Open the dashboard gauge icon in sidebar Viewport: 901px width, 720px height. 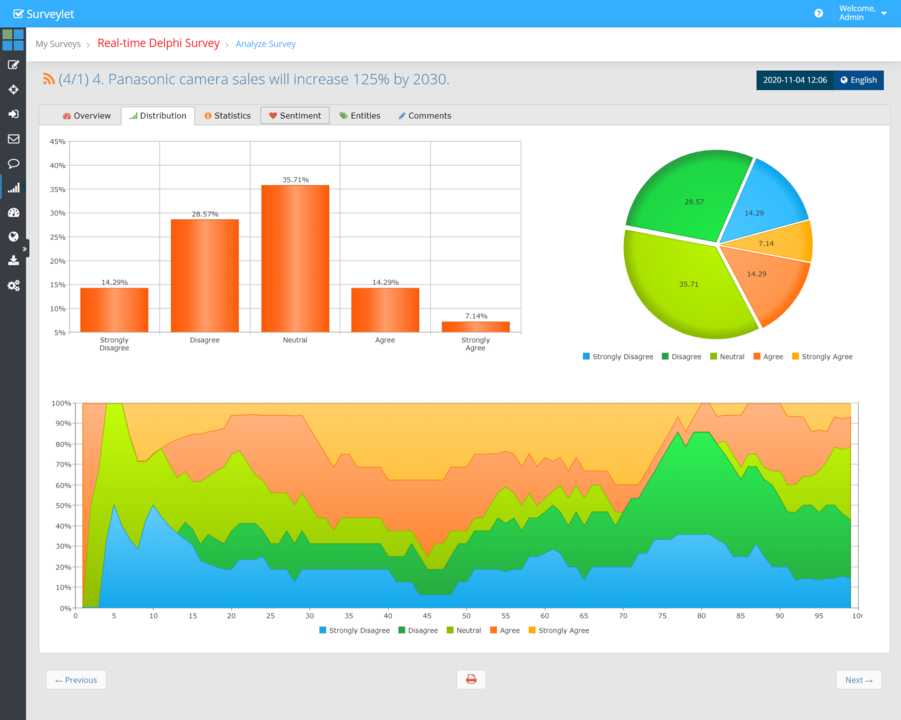[13, 213]
